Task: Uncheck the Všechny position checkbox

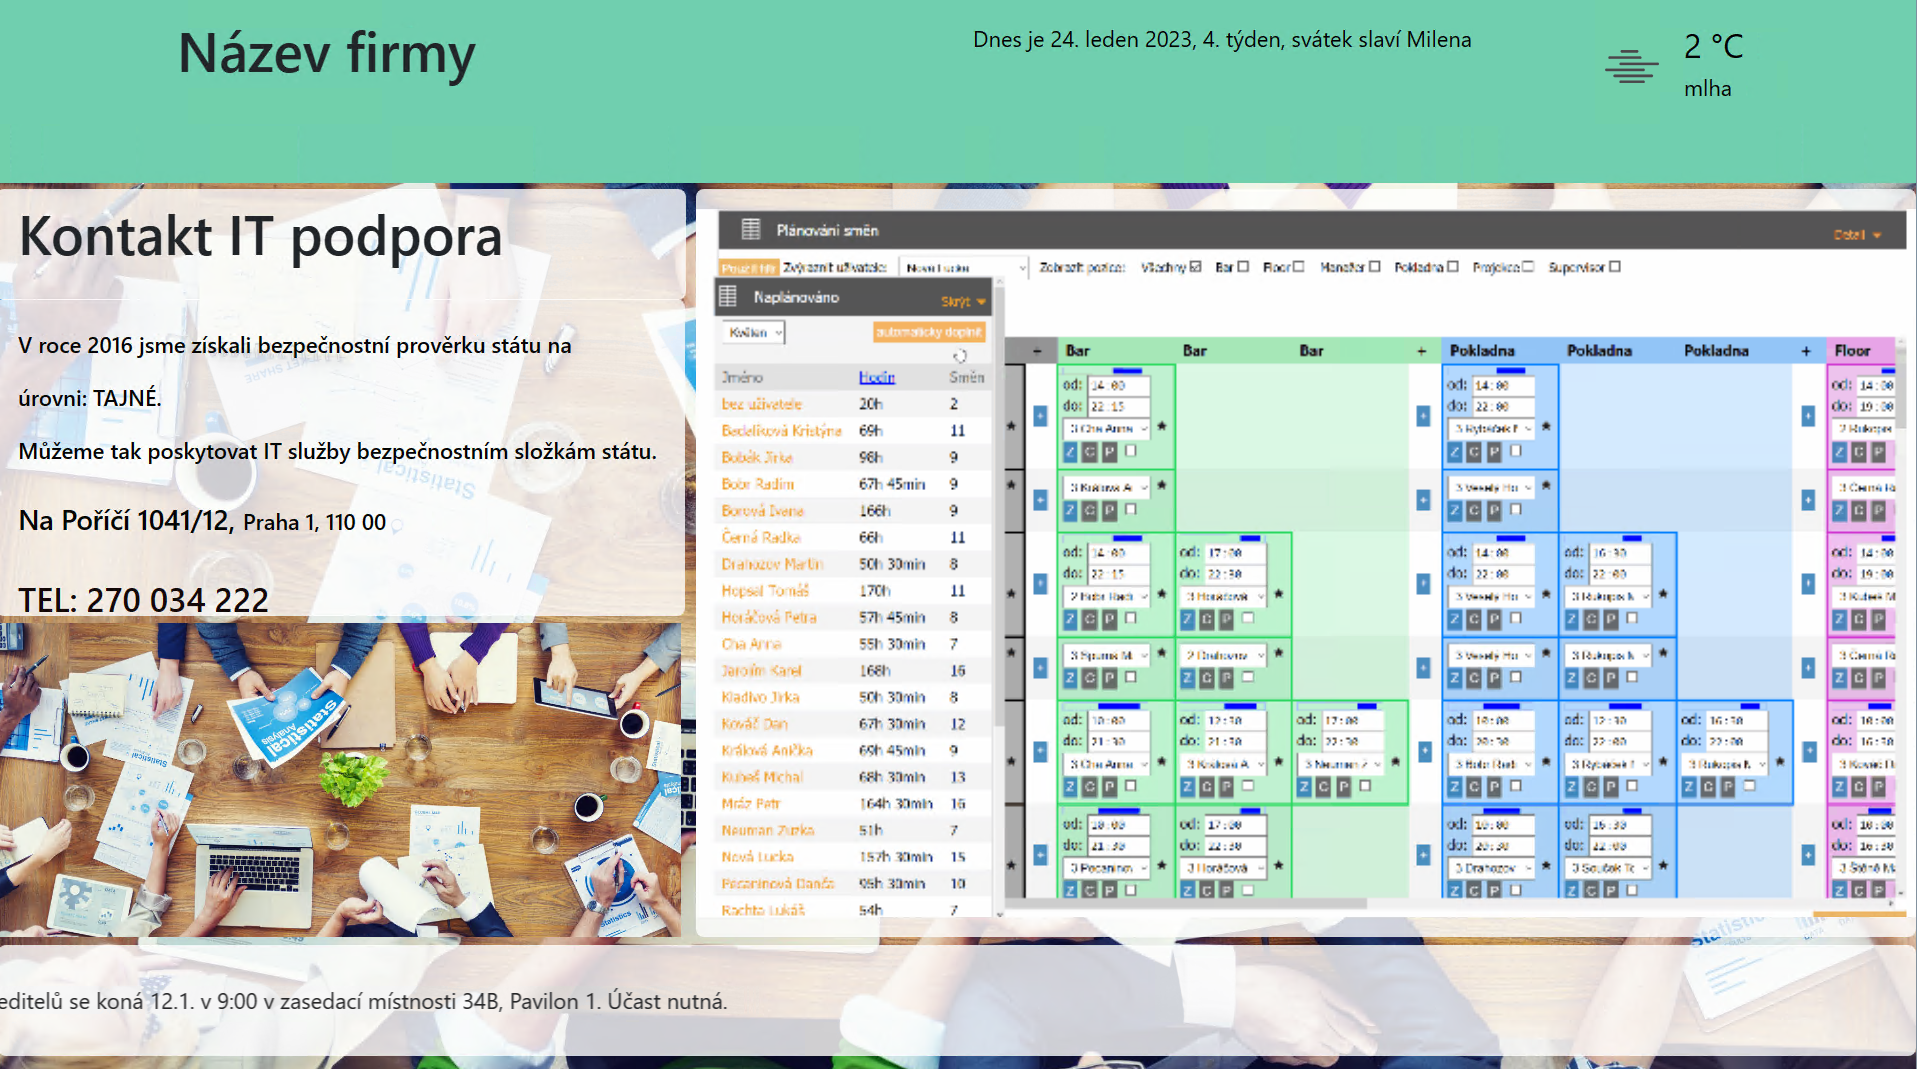Action: 1195,267
